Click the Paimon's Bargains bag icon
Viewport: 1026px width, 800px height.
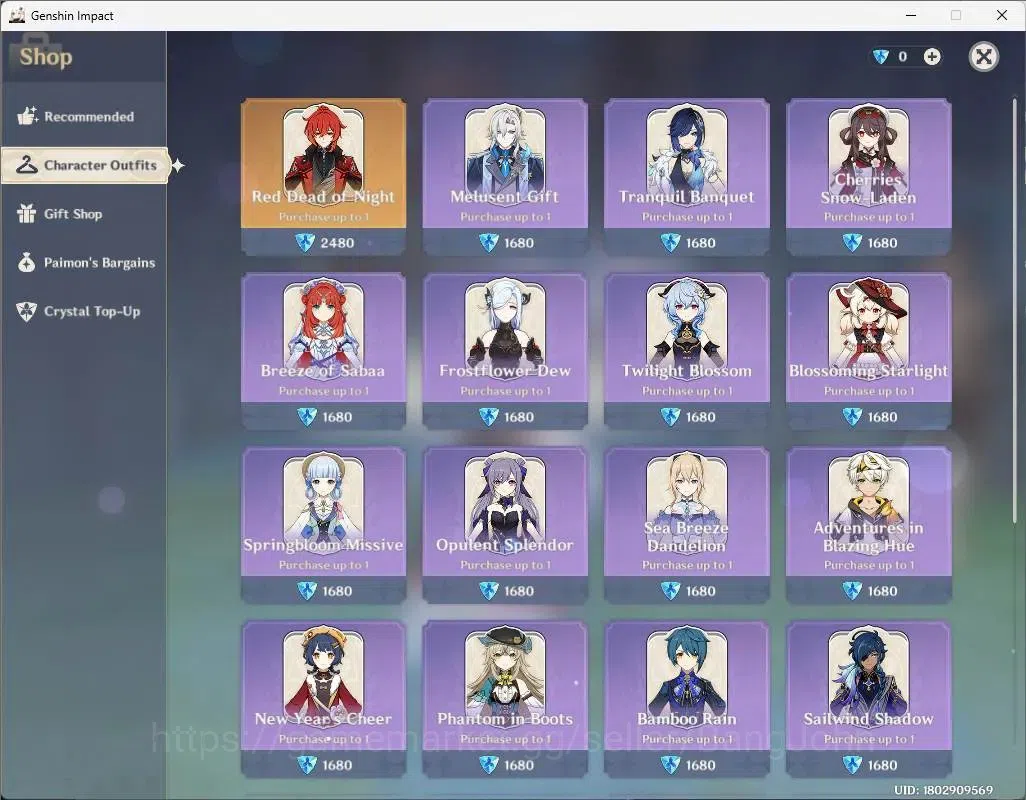[x=27, y=262]
